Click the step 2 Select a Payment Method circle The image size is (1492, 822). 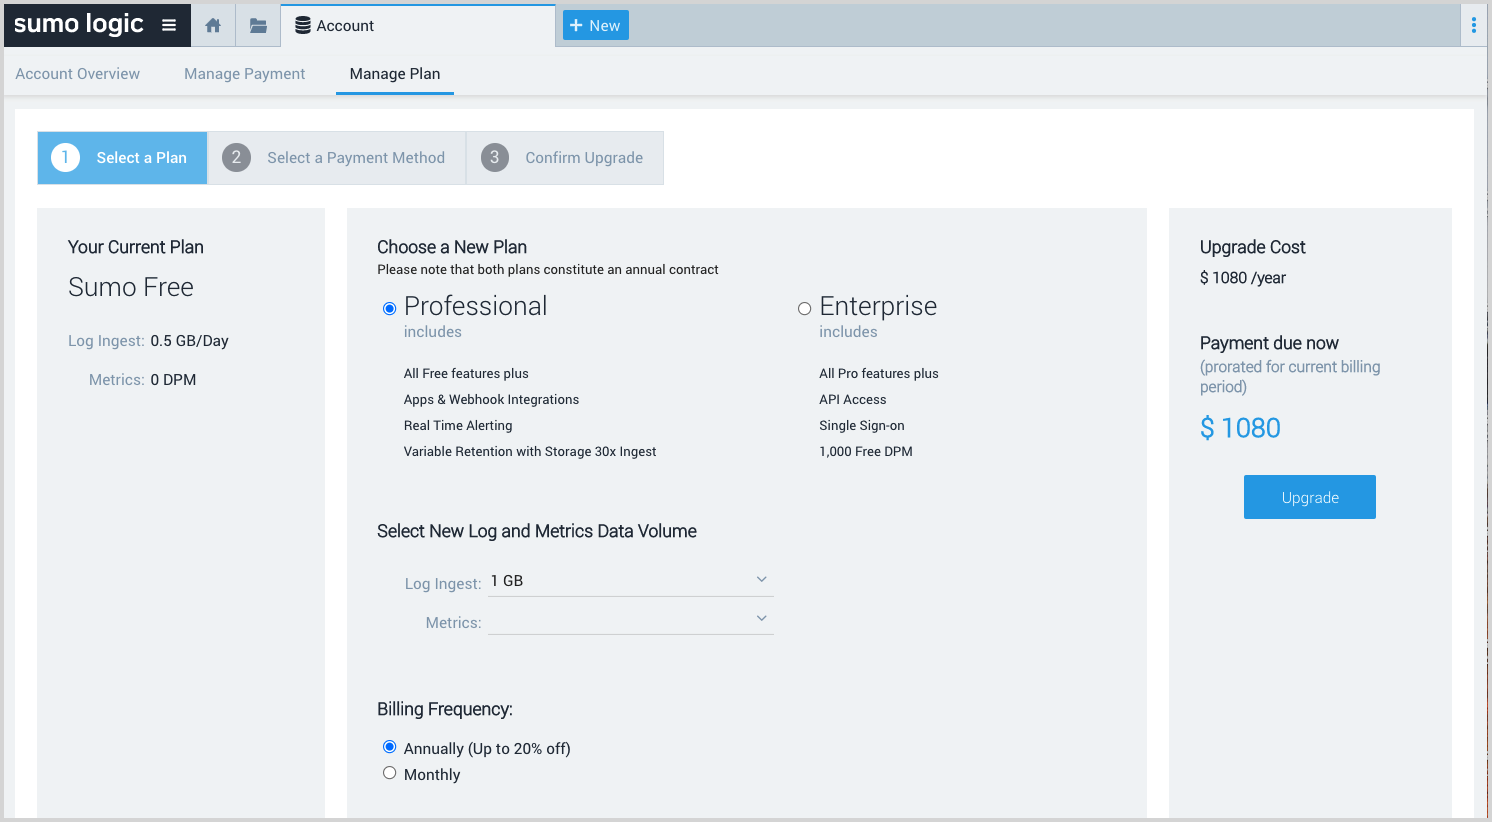(x=236, y=157)
